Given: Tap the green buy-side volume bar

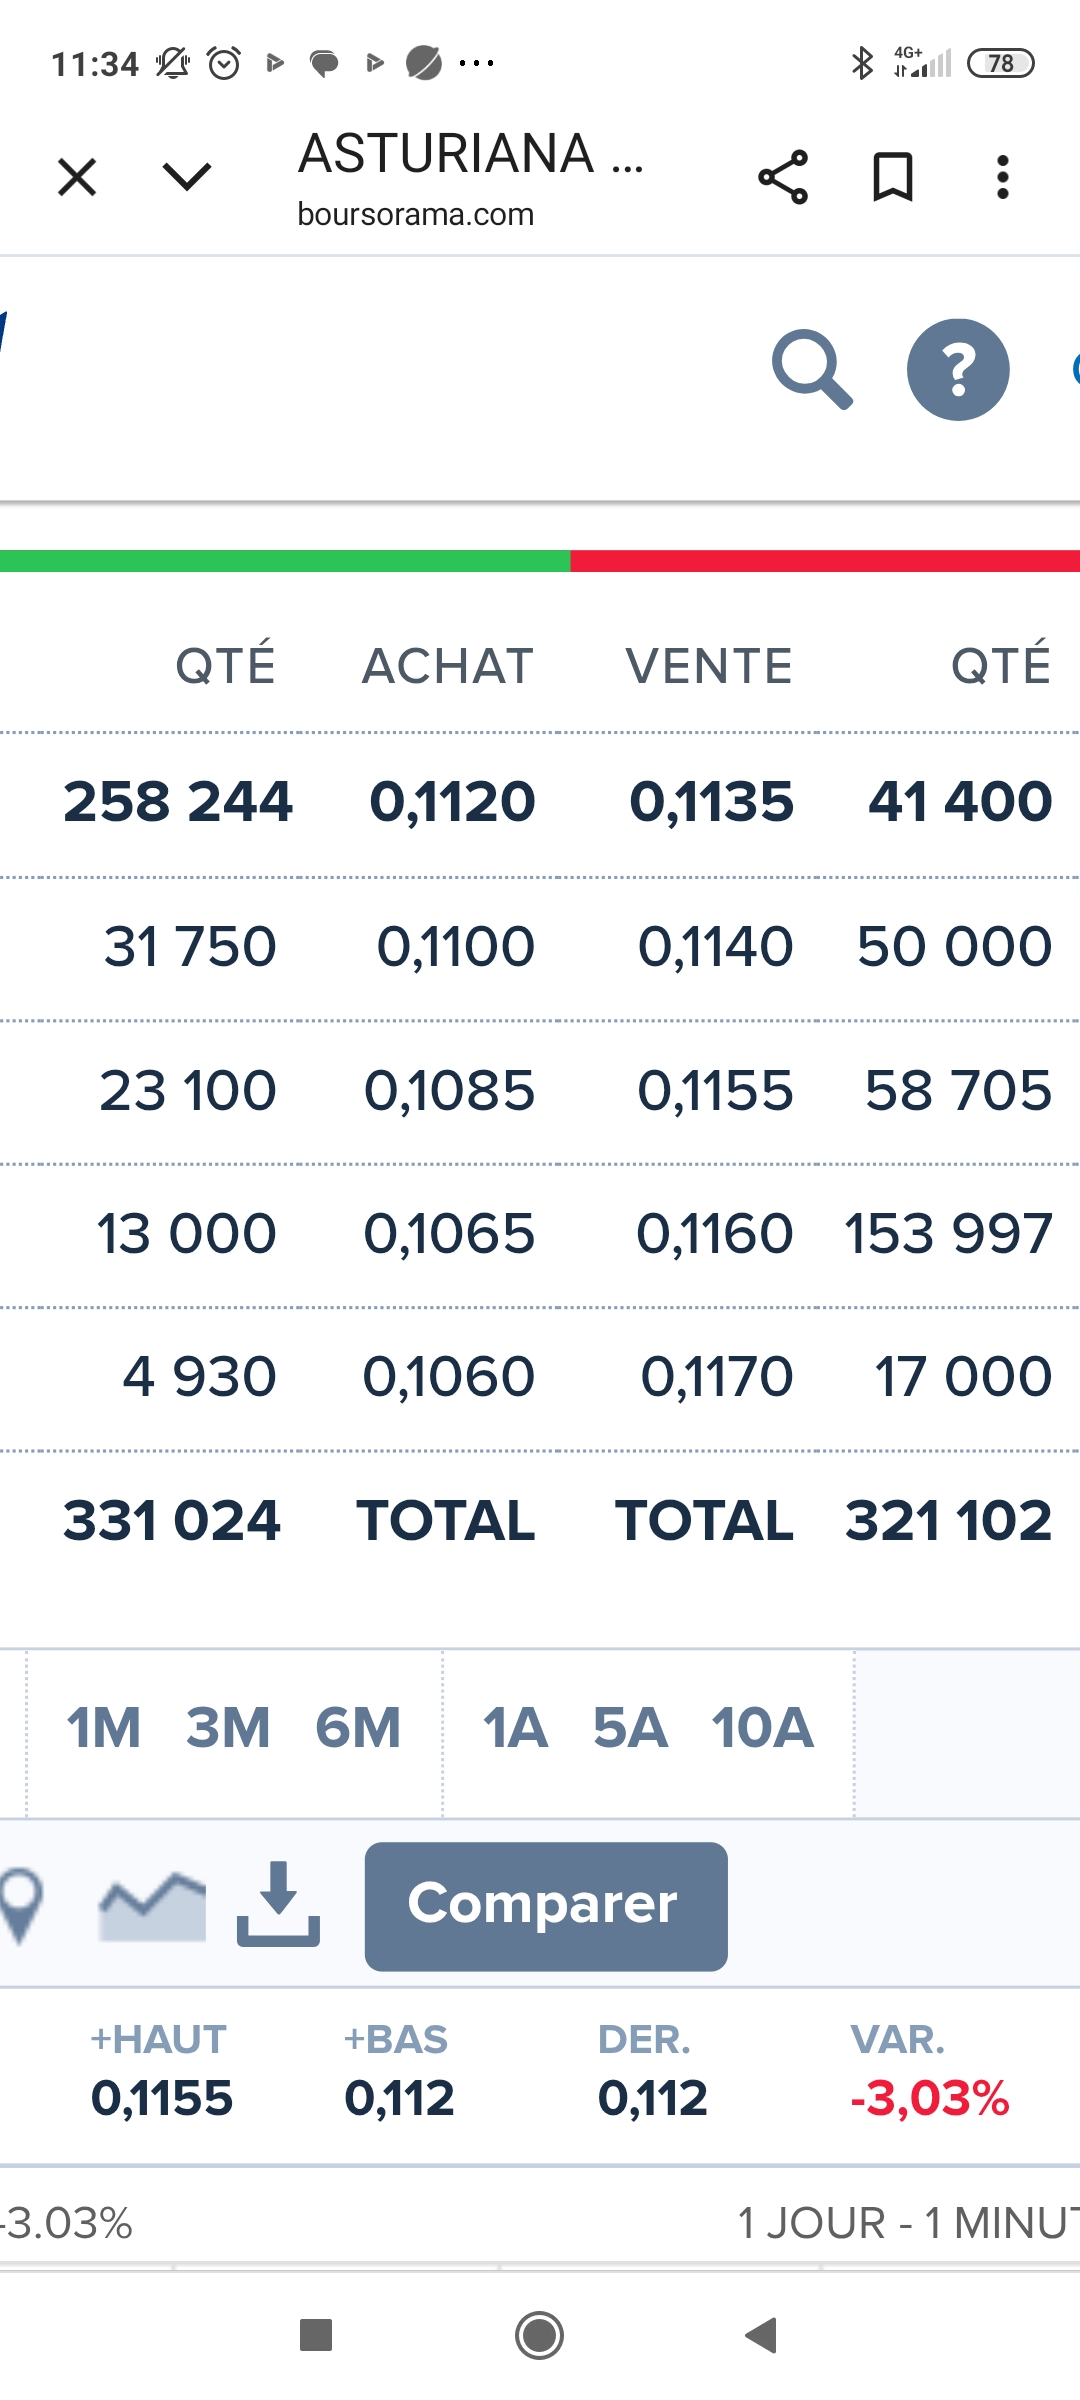Looking at the screenshot, I should pyautogui.click(x=285, y=561).
